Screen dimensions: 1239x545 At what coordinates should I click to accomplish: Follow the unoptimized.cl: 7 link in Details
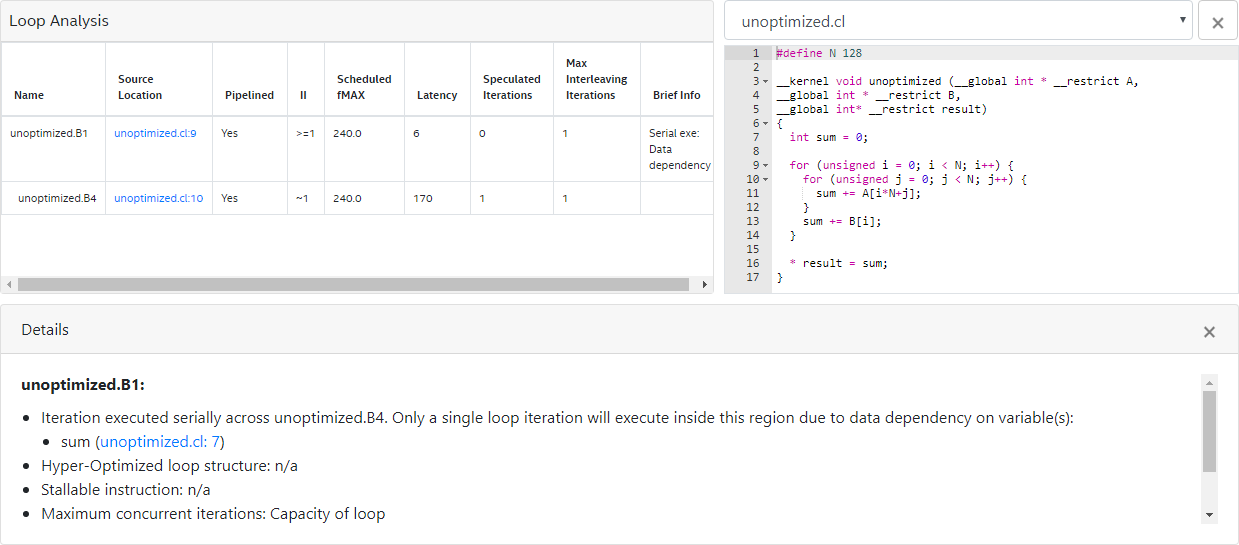(x=159, y=441)
